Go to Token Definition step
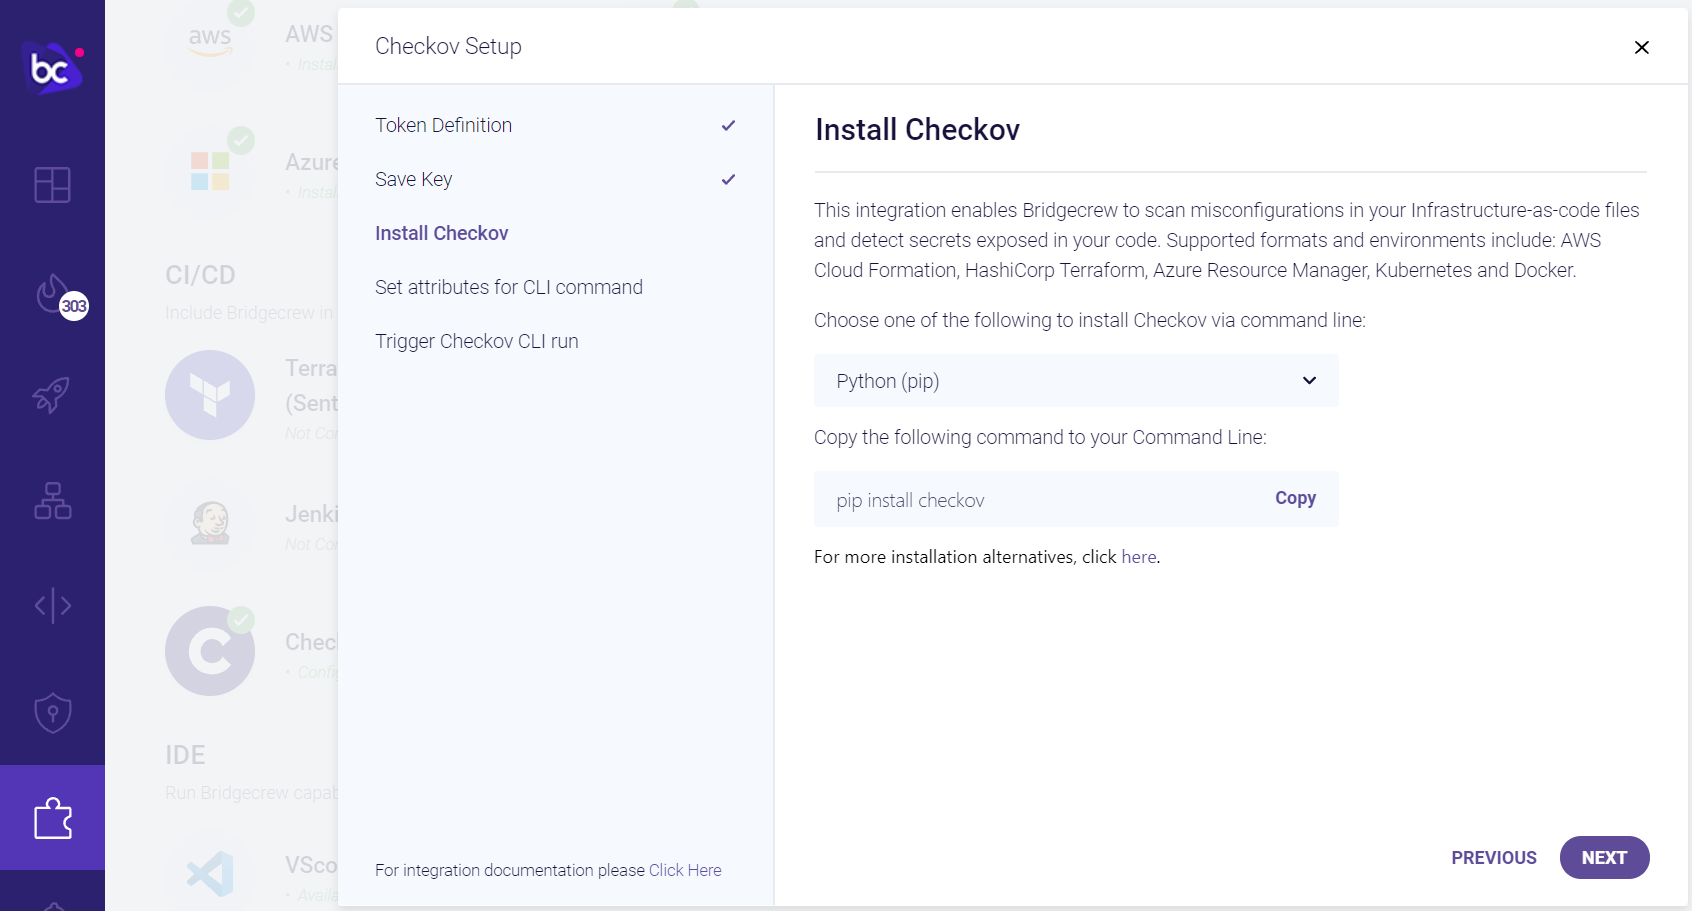The width and height of the screenshot is (1692, 911). pos(443,125)
